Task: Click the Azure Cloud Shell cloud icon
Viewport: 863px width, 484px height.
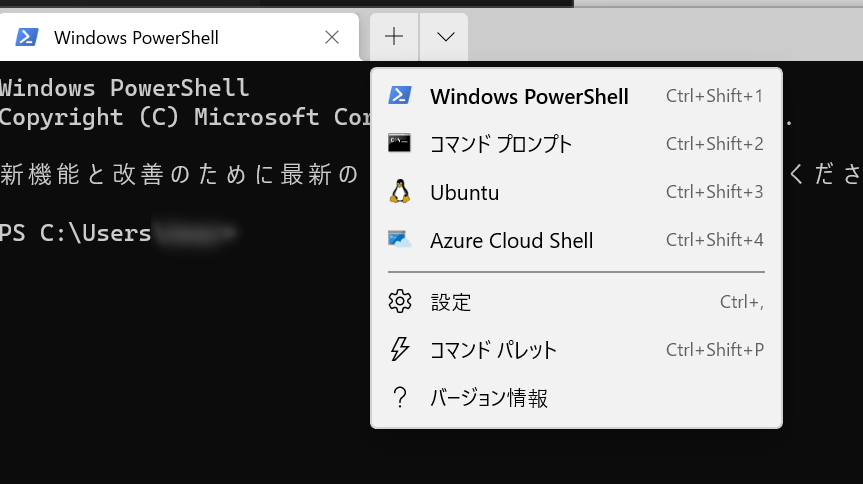Action: (400, 240)
